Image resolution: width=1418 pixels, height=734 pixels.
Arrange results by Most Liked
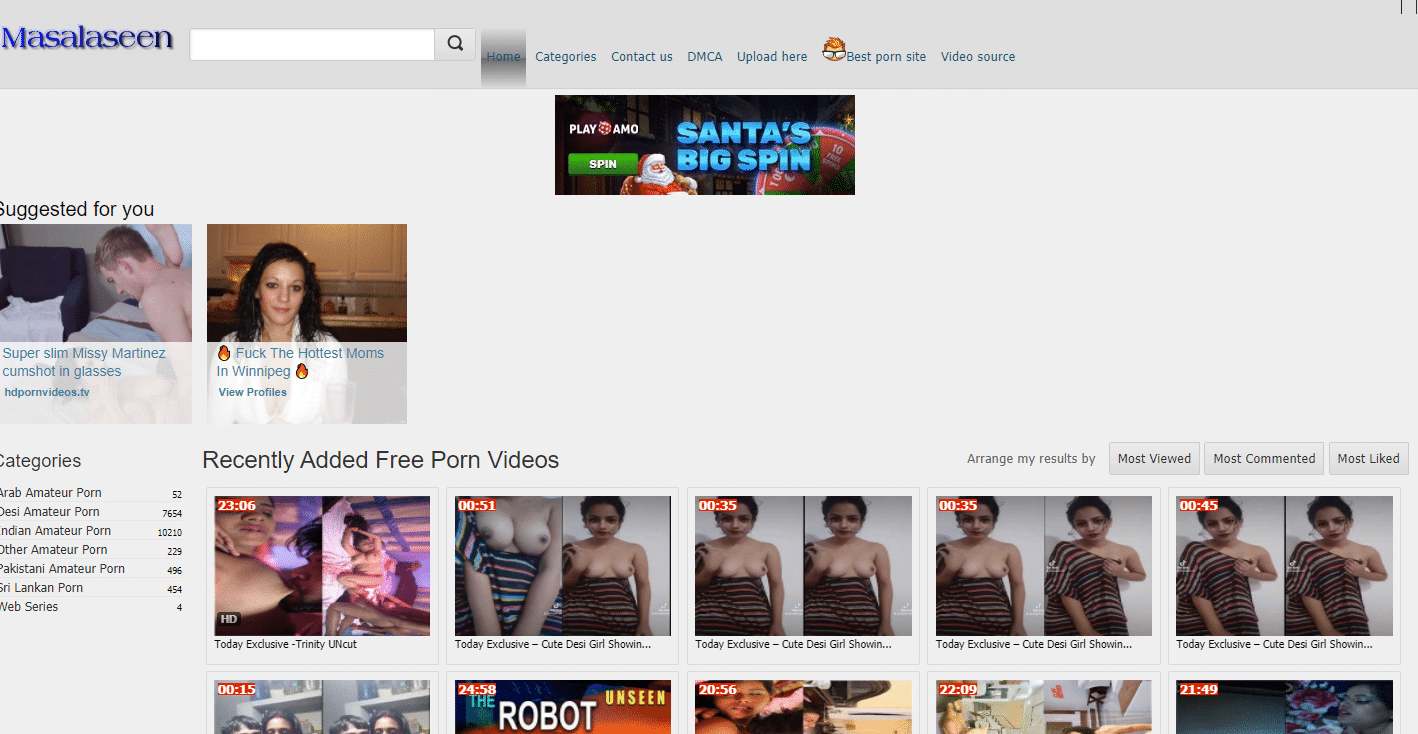click(1368, 459)
